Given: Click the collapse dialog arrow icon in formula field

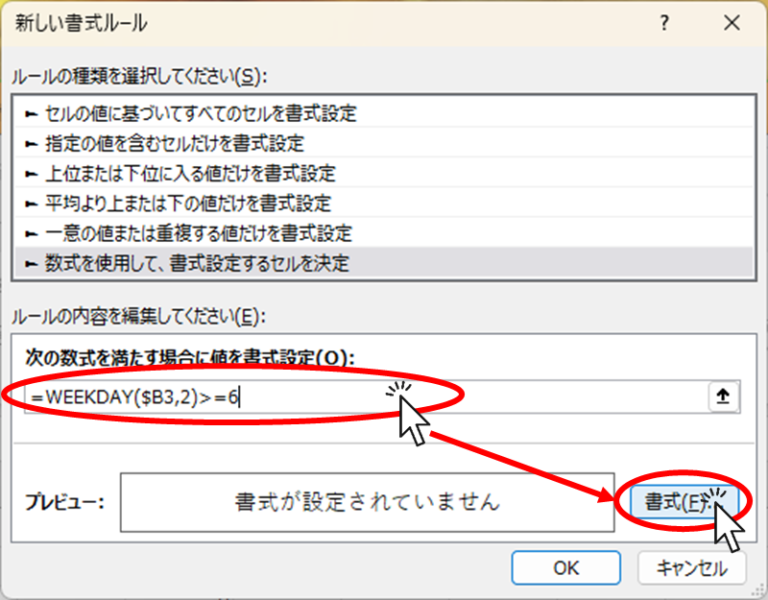Looking at the screenshot, I should [x=723, y=396].
